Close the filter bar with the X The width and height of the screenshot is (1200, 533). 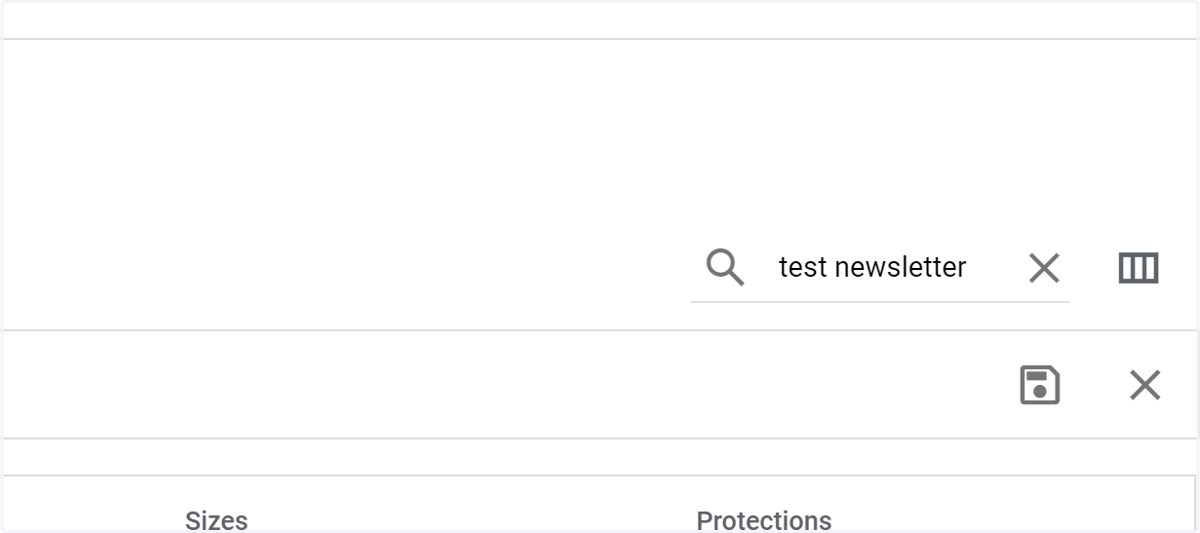1145,385
